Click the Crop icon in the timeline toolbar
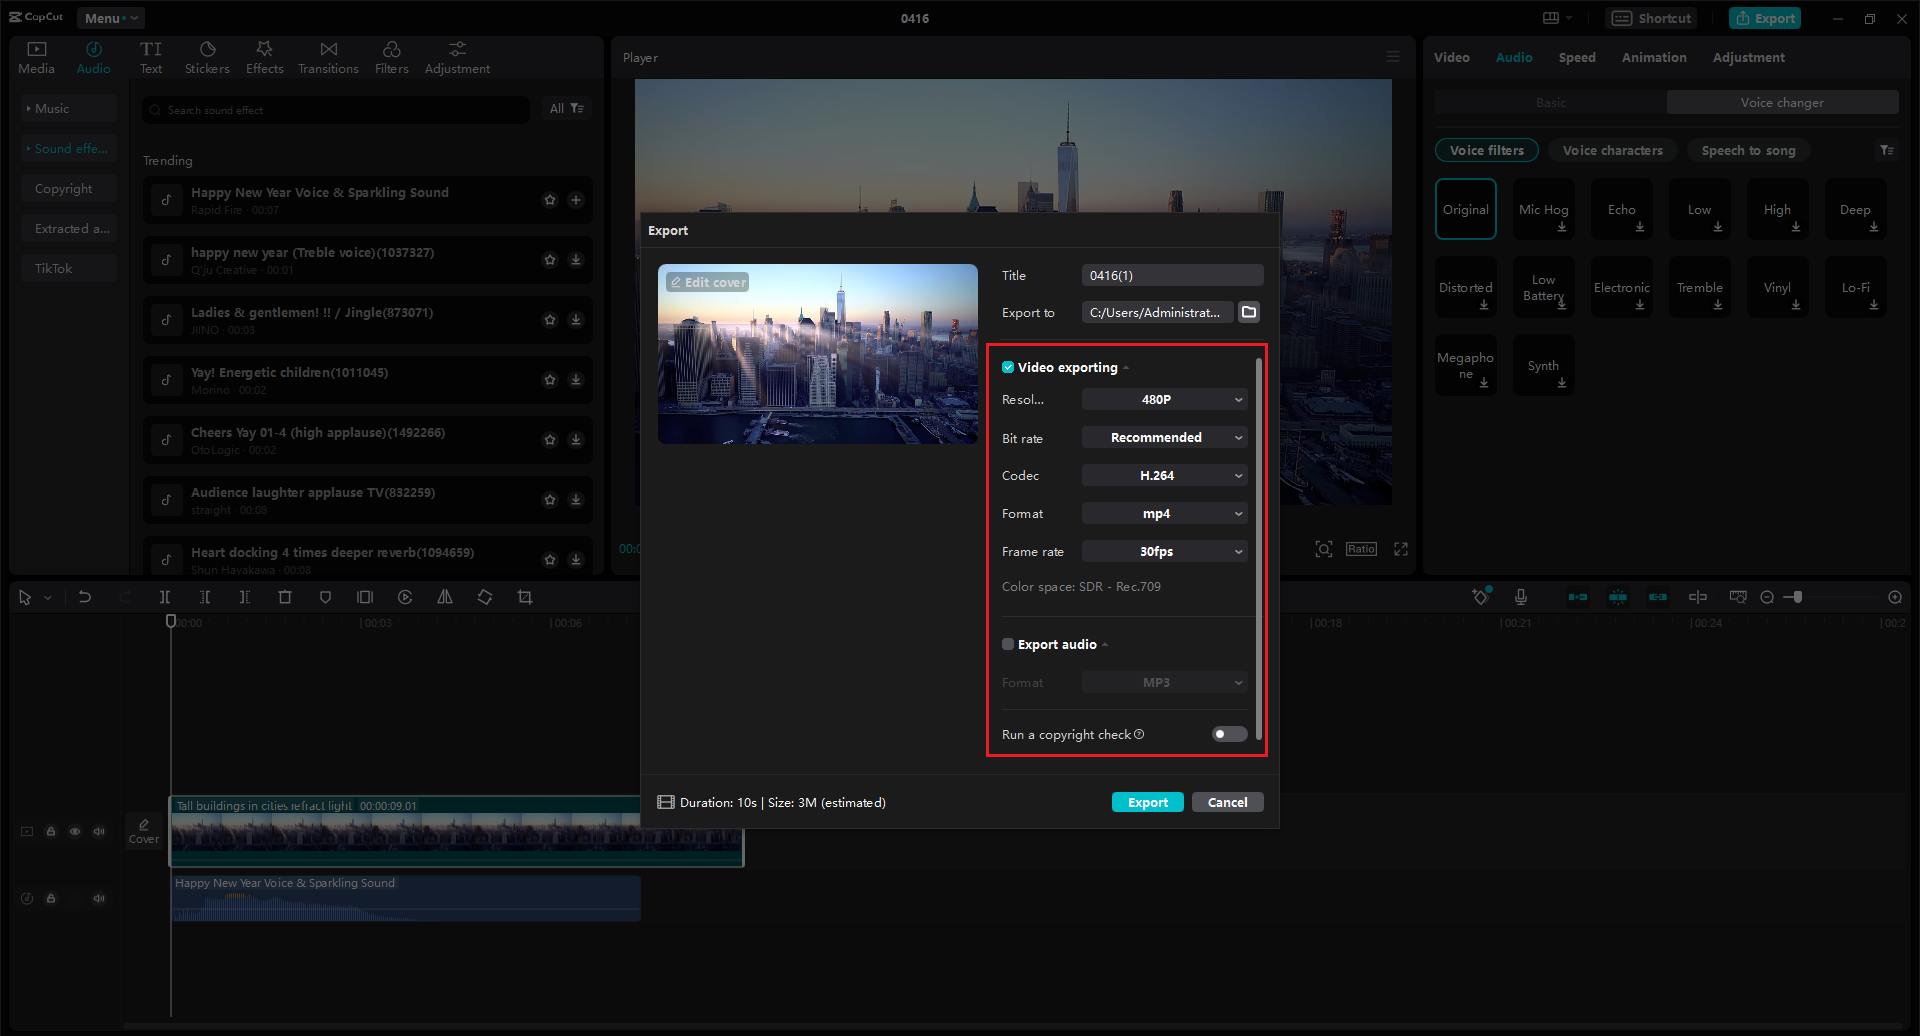This screenshot has width=1920, height=1036. click(x=524, y=596)
